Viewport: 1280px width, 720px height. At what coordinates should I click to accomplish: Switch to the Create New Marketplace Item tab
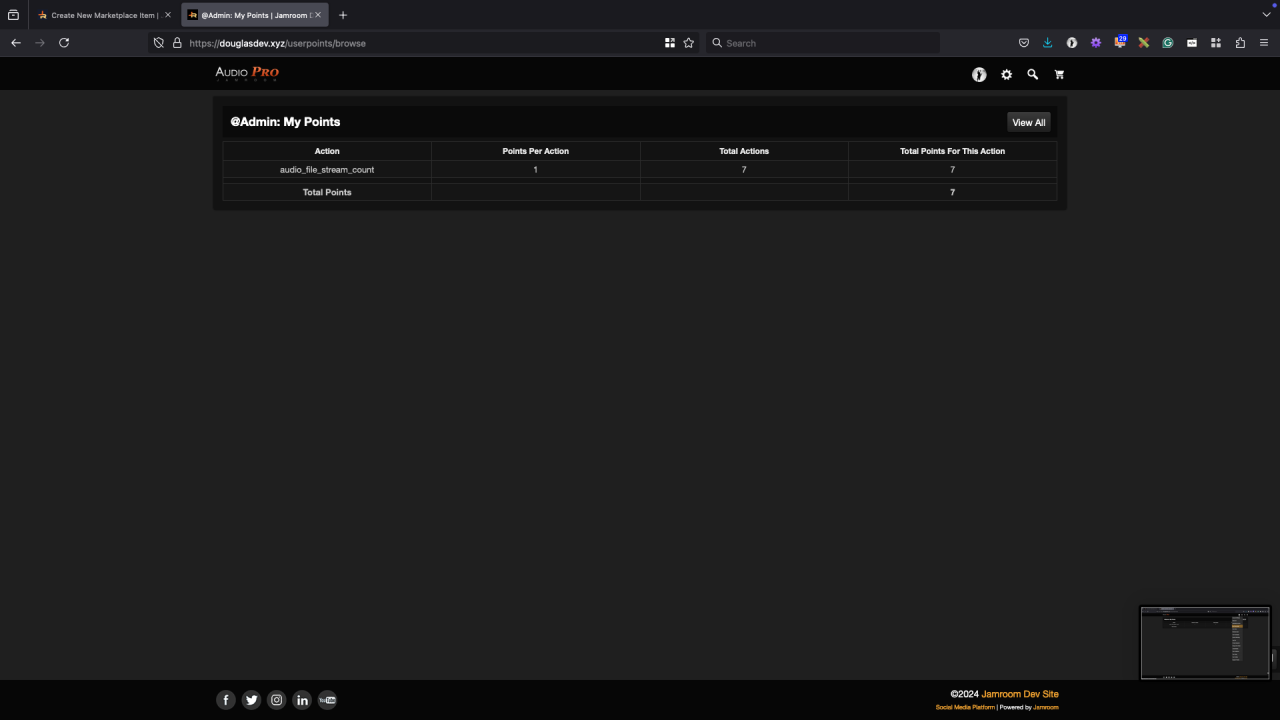104,15
